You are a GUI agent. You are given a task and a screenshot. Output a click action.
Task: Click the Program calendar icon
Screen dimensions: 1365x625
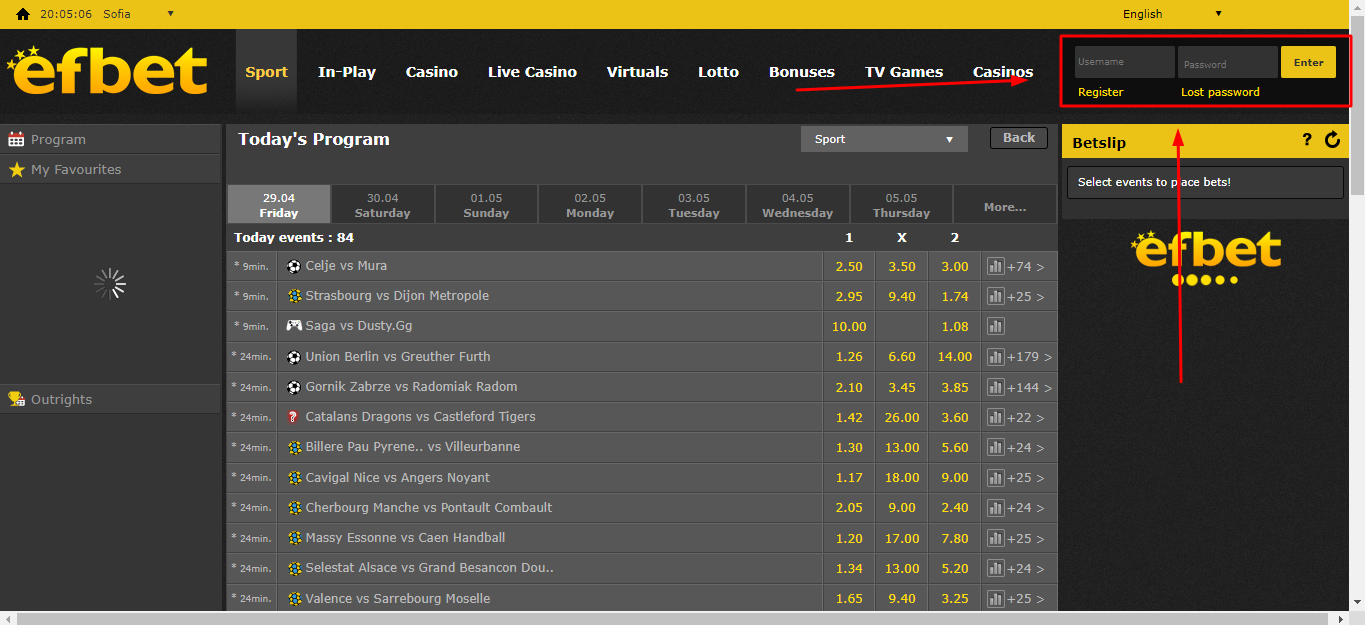tap(16, 140)
